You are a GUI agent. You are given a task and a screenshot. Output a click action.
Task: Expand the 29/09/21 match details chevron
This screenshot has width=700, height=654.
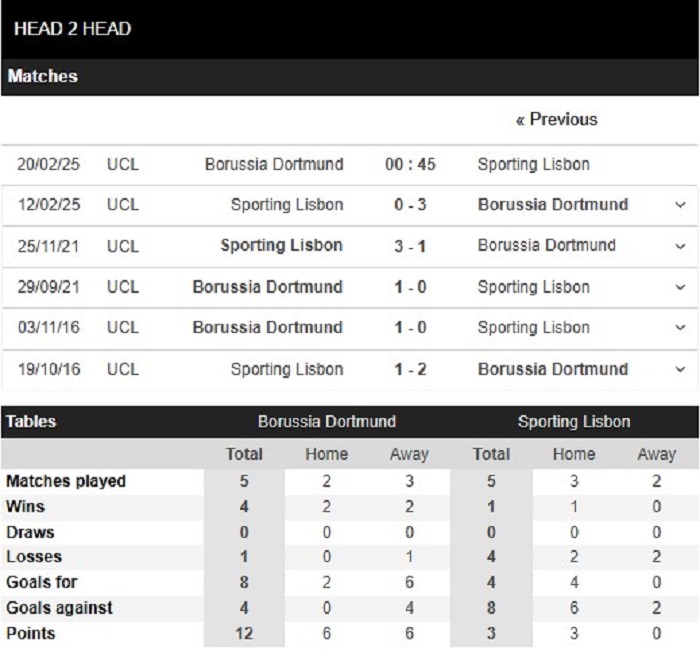(680, 287)
